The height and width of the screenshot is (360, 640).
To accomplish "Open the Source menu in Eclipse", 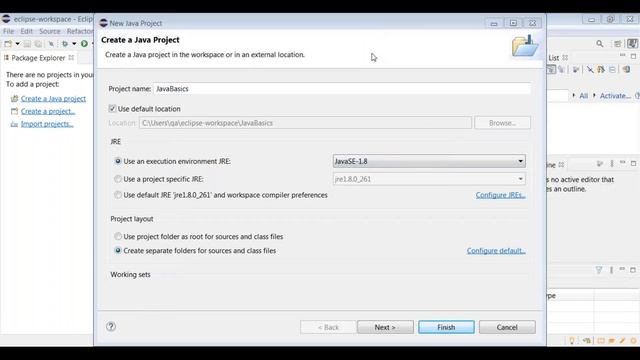I will pos(49,31).
